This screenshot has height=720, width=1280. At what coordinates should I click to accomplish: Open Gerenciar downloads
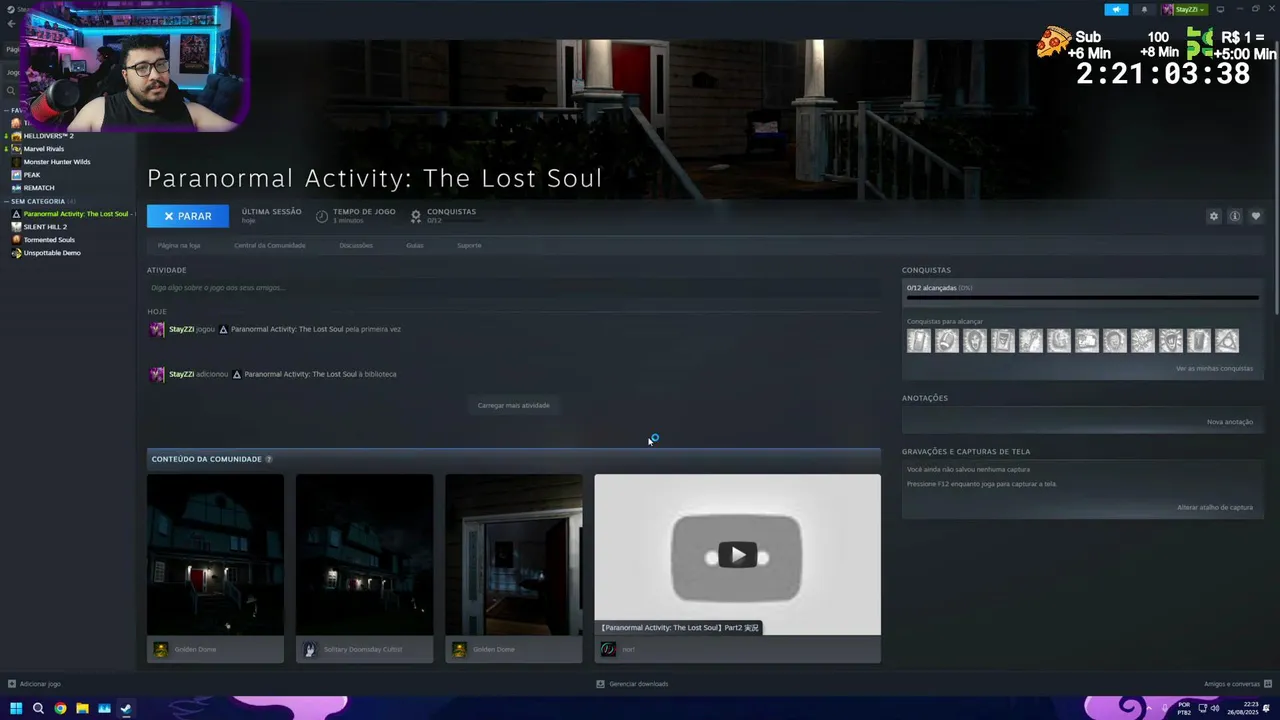[632, 684]
